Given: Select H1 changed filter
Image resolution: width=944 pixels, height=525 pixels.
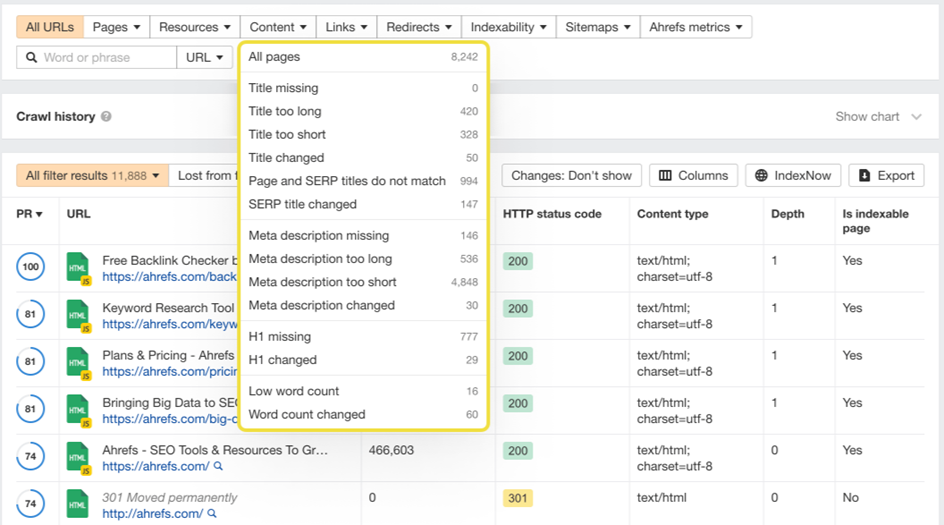Looking at the screenshot, I should click(x=363, y=360).
